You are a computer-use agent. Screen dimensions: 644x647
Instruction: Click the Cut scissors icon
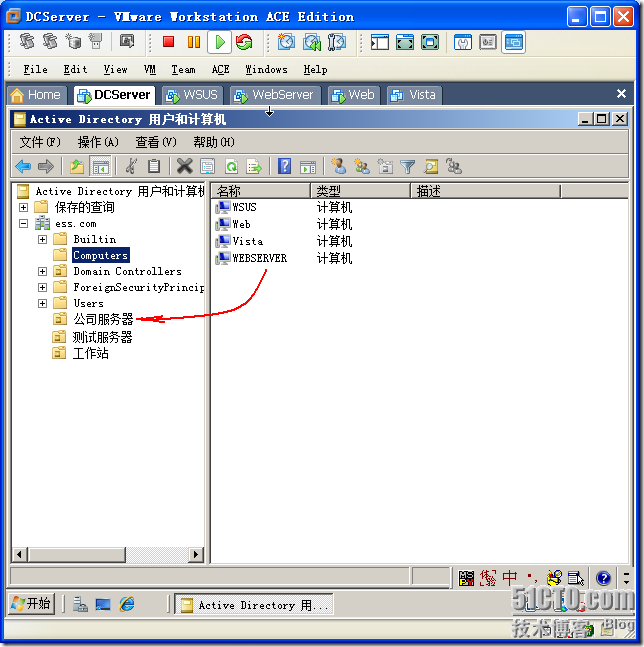click(x=131, y=167)
